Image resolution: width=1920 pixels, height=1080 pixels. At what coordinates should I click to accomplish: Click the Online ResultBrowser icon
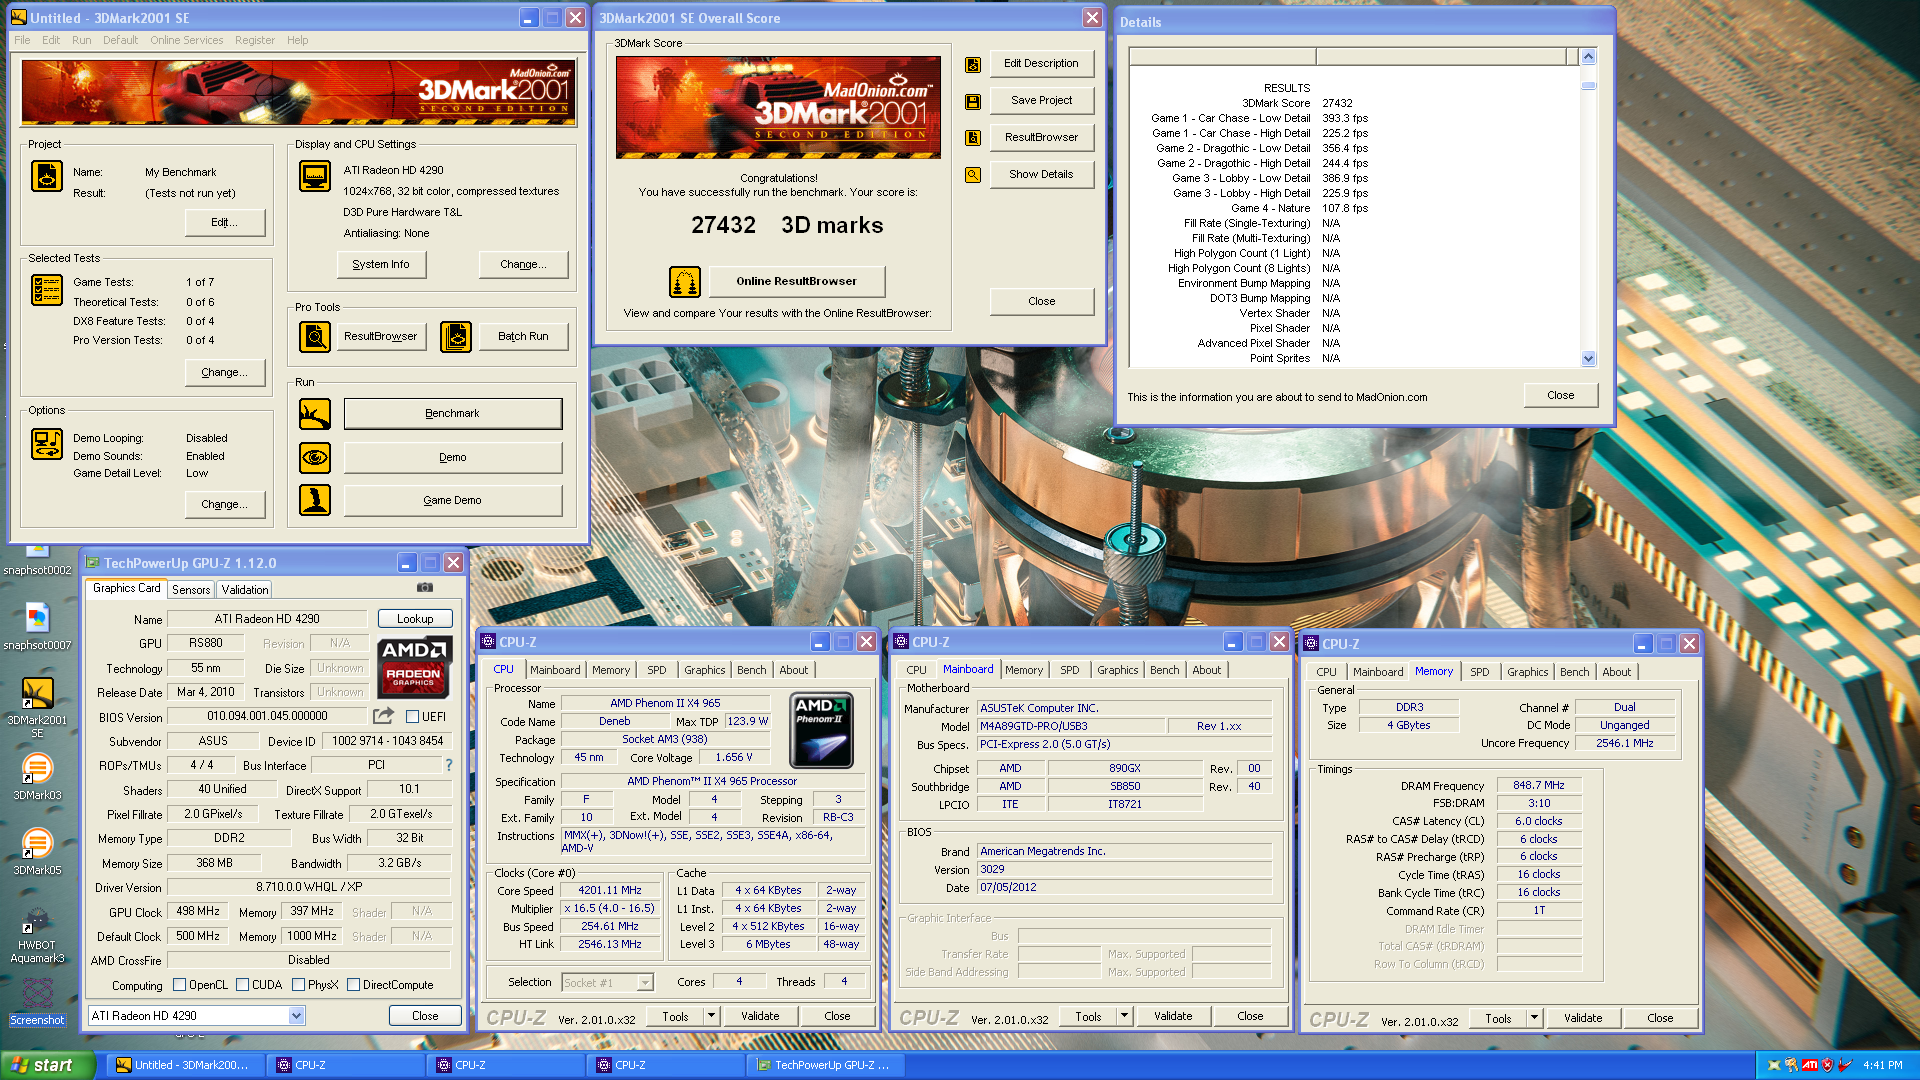click(x=685, y=282)
